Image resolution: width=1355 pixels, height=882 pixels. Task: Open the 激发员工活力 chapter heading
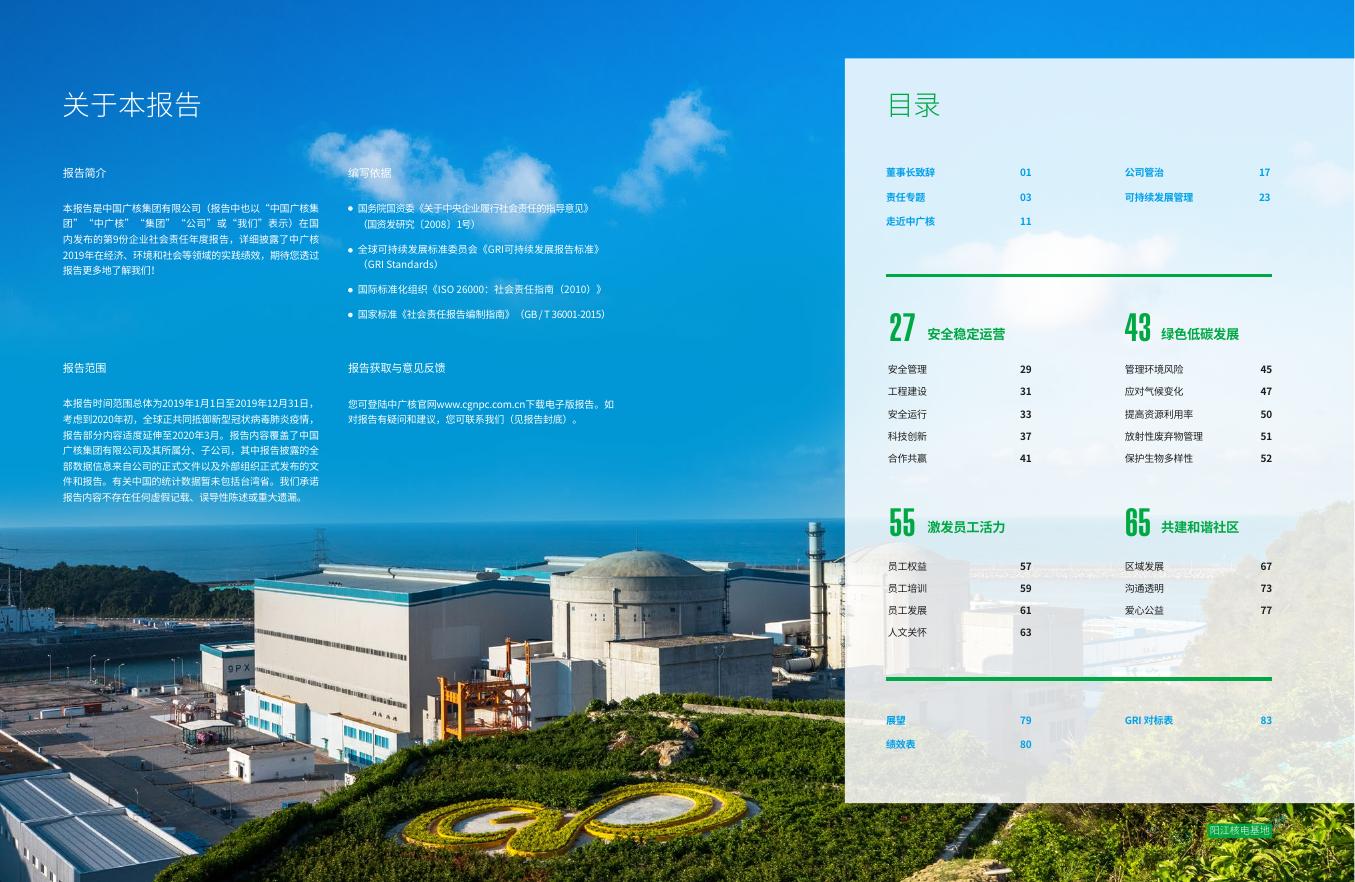[x=965, y=527]
